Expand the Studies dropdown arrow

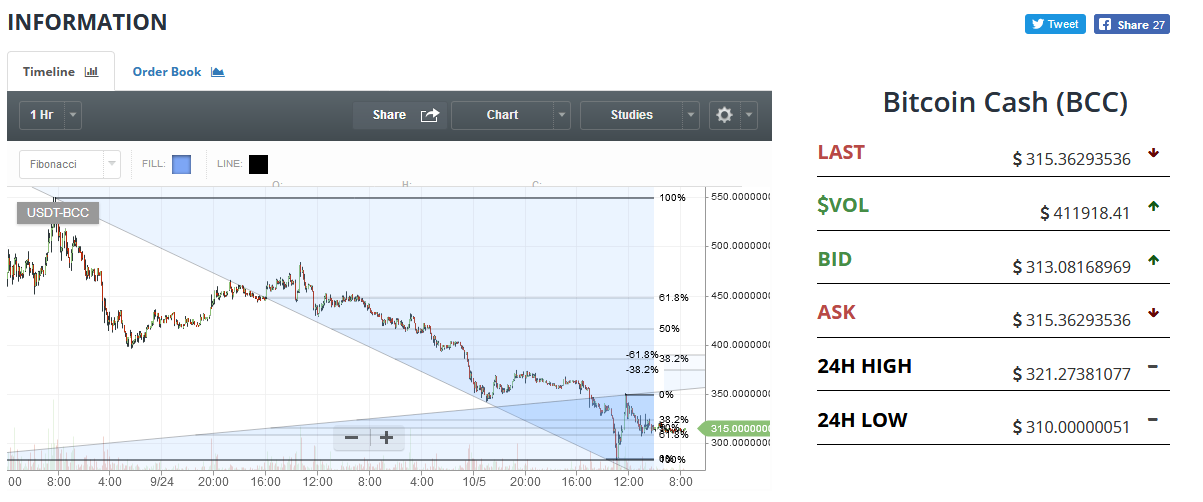[691, 116]
